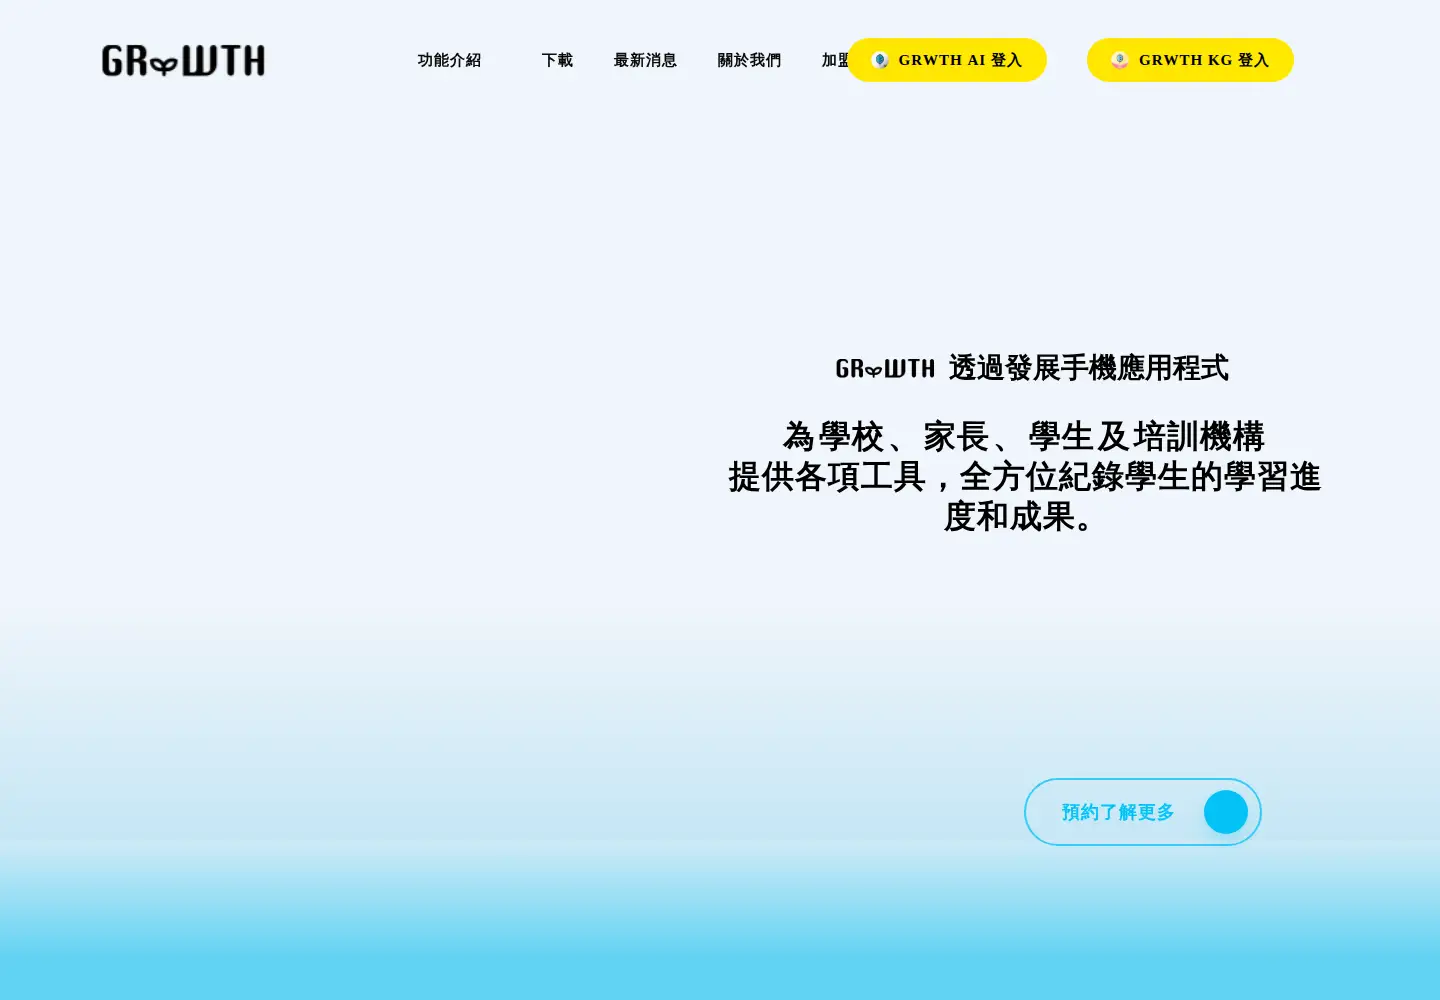Click the text 為學校、家長、學生及培訓機構

1024,437
